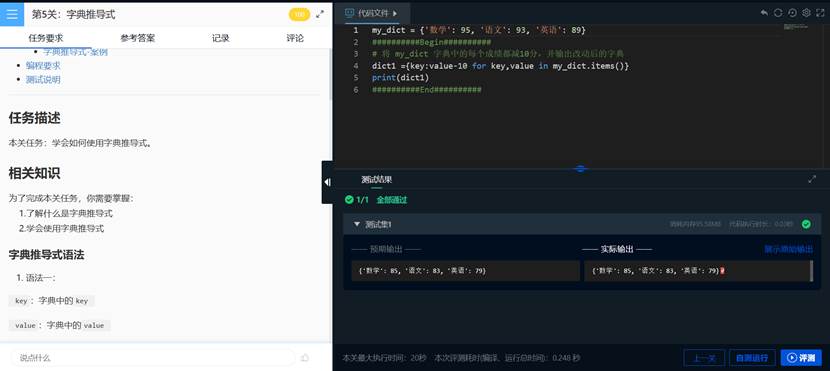Click the 展示原始输出 link
The height and width of the screenshot is (371, 830).
click(x=788, y=249)
